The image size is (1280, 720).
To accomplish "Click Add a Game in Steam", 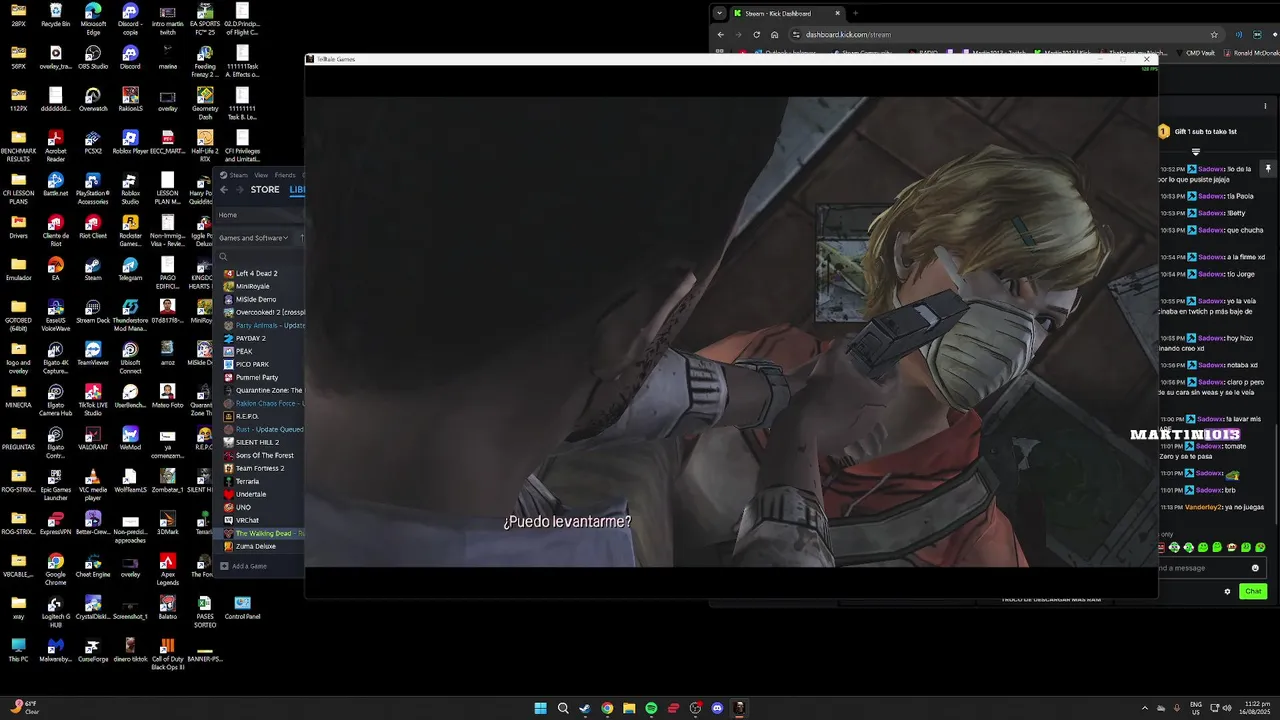I will pyautogui.click(x=244, y=566).
